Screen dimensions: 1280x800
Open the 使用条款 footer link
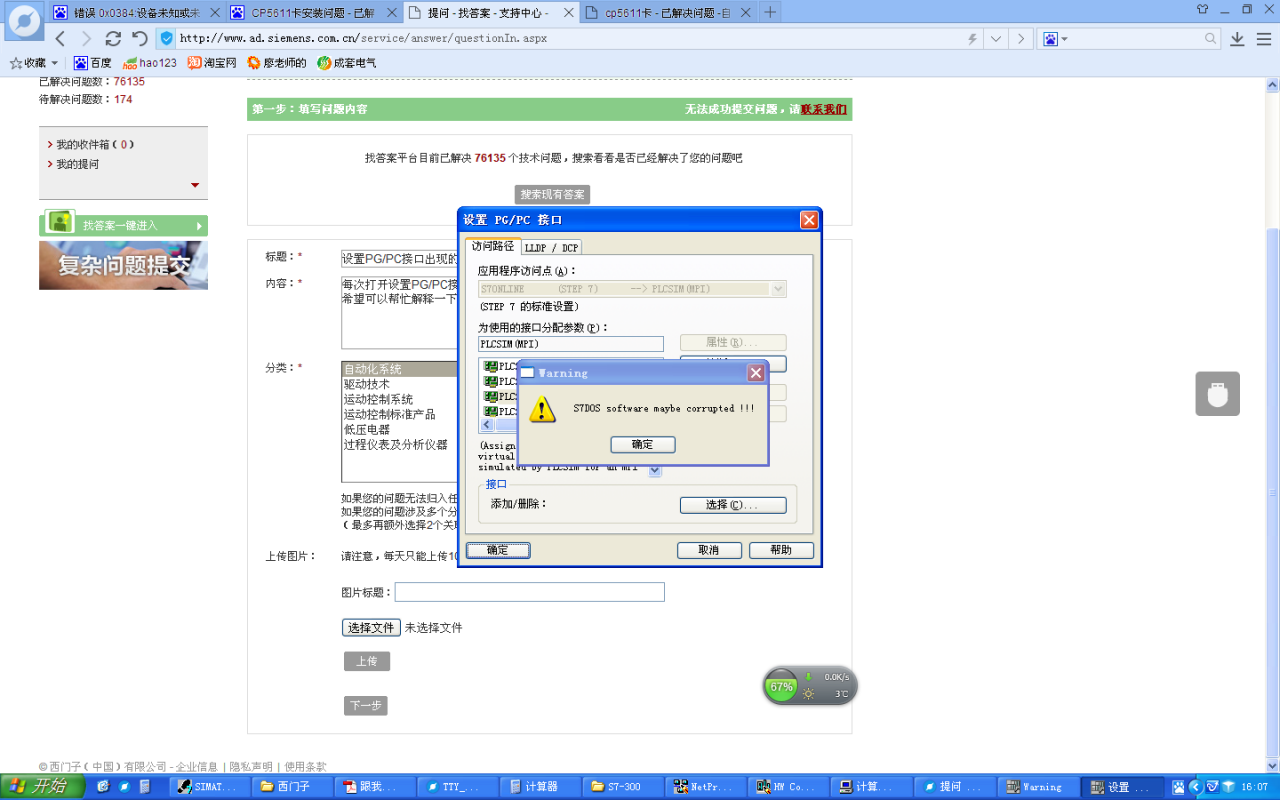305,767
